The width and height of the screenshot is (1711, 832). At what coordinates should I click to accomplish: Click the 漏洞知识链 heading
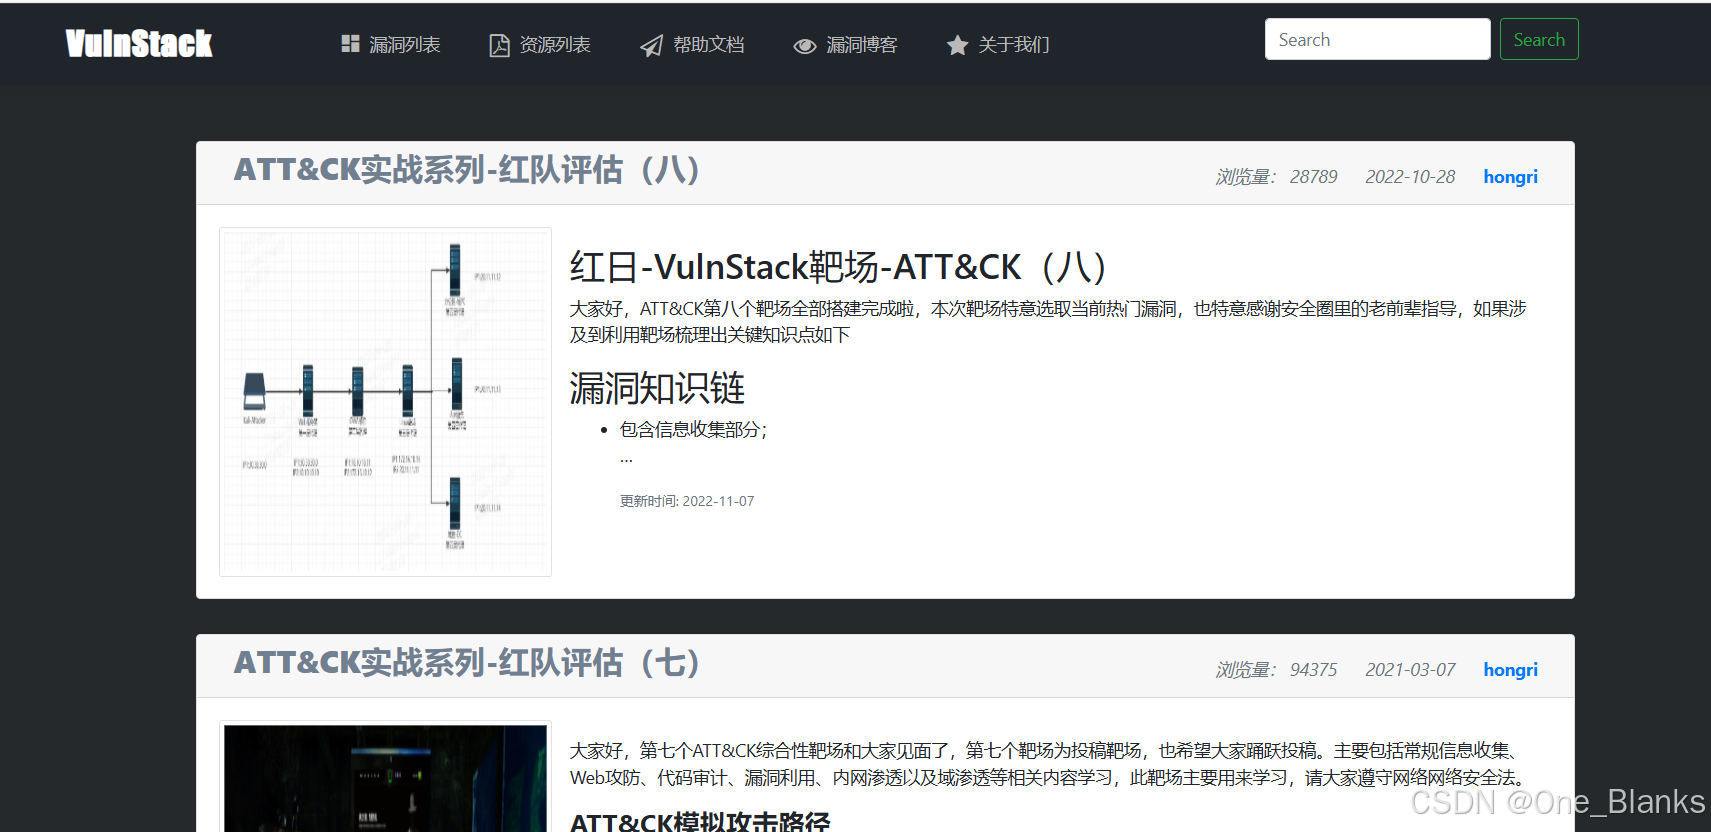(x=657, y=388)
